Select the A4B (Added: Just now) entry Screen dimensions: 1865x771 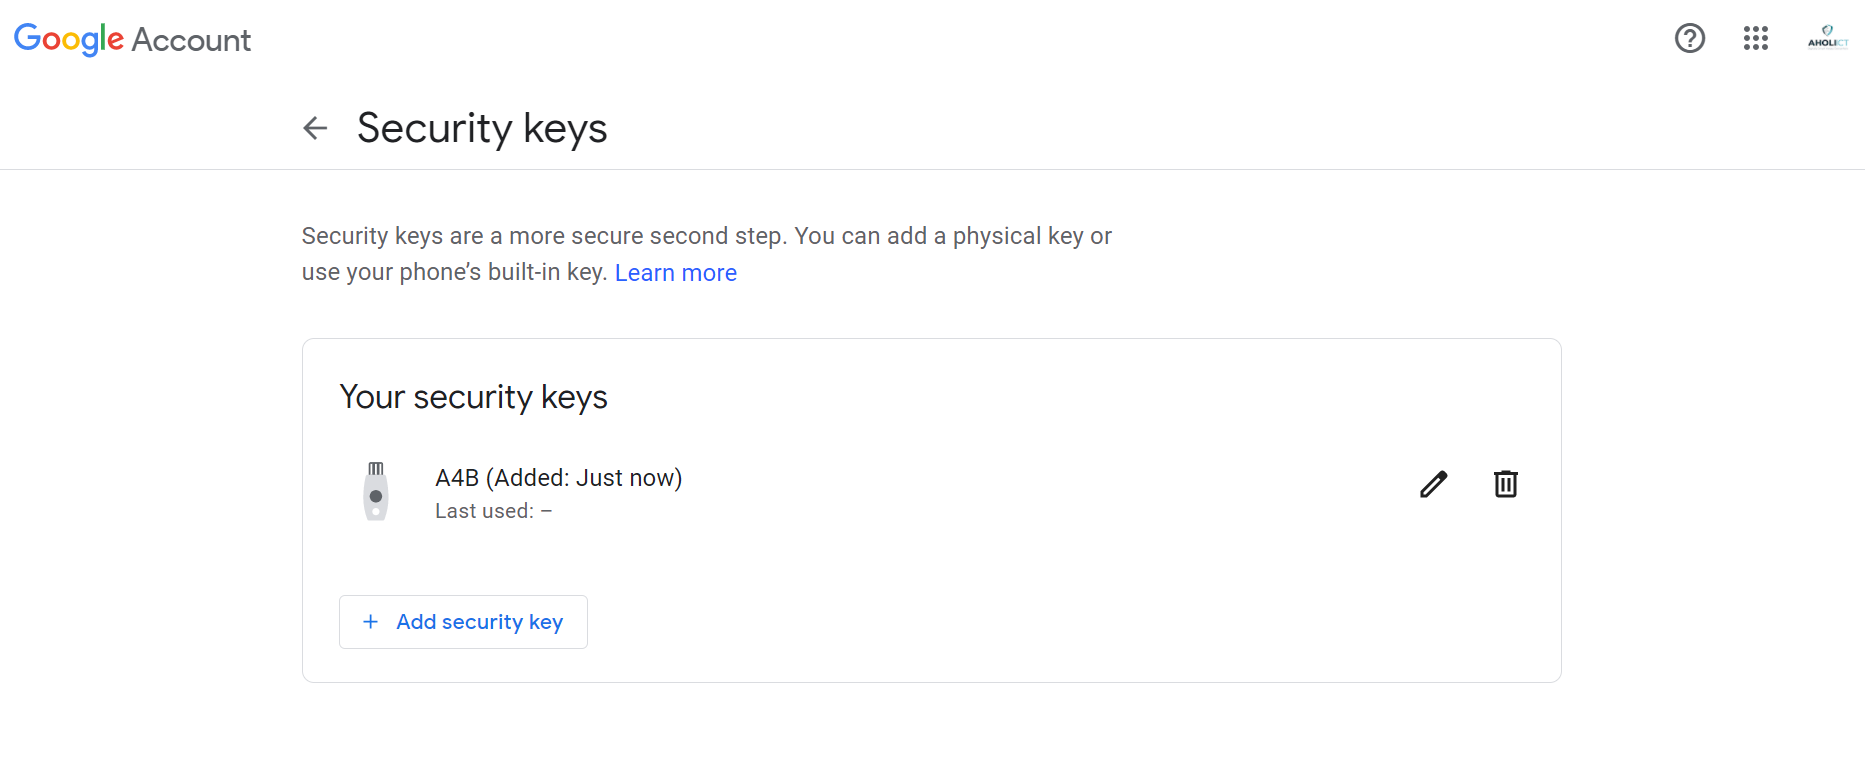pos(559,478)
